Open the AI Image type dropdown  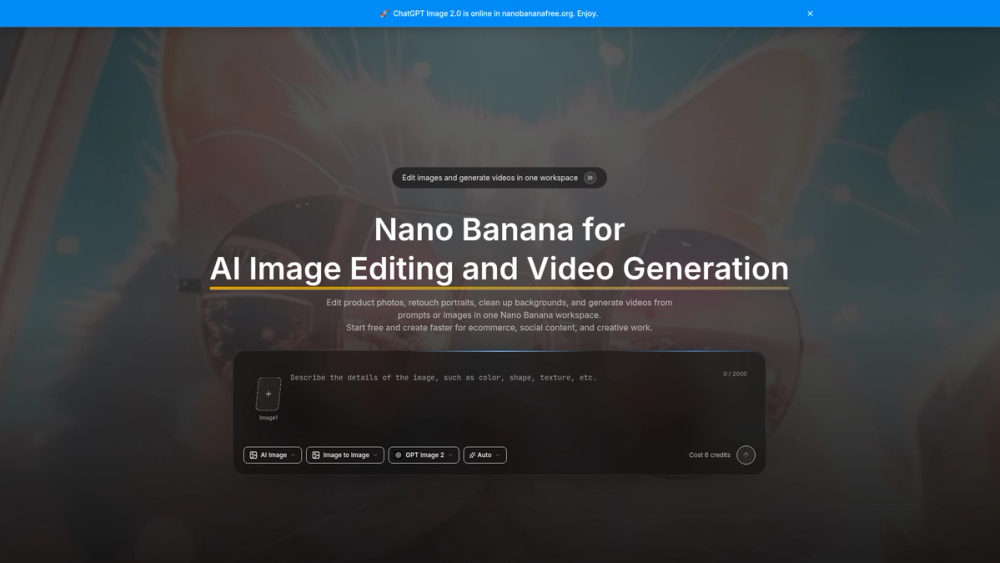pos(272,455)
